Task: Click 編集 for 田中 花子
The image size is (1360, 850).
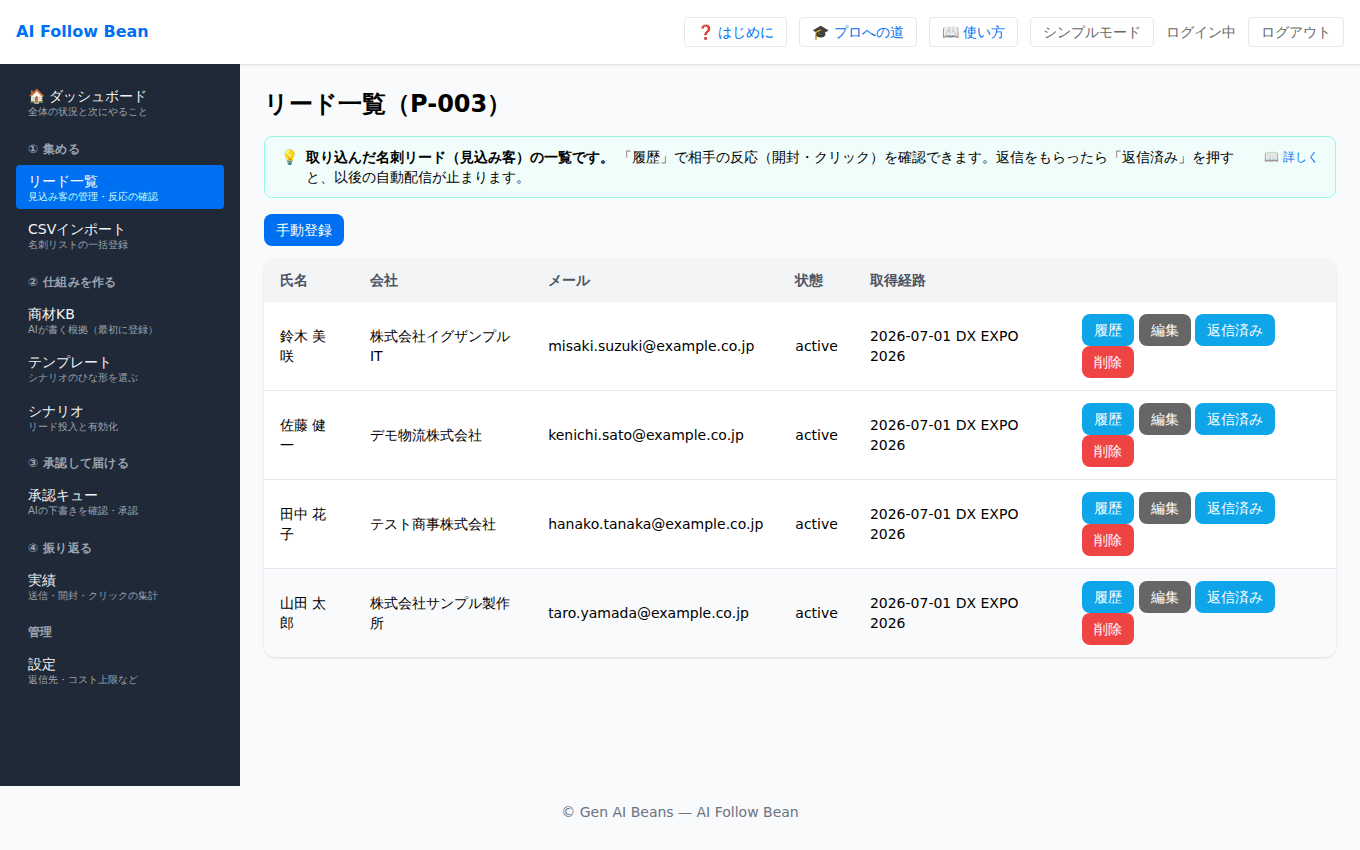Action: click(1165, 508)
